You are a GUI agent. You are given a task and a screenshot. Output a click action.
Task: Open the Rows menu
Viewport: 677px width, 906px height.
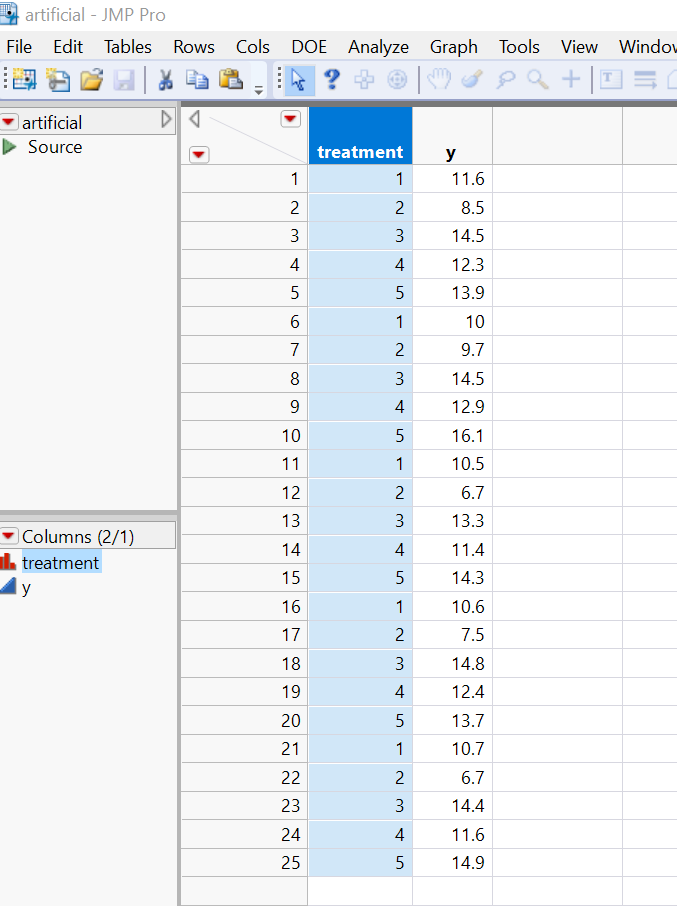pos(194,47)
